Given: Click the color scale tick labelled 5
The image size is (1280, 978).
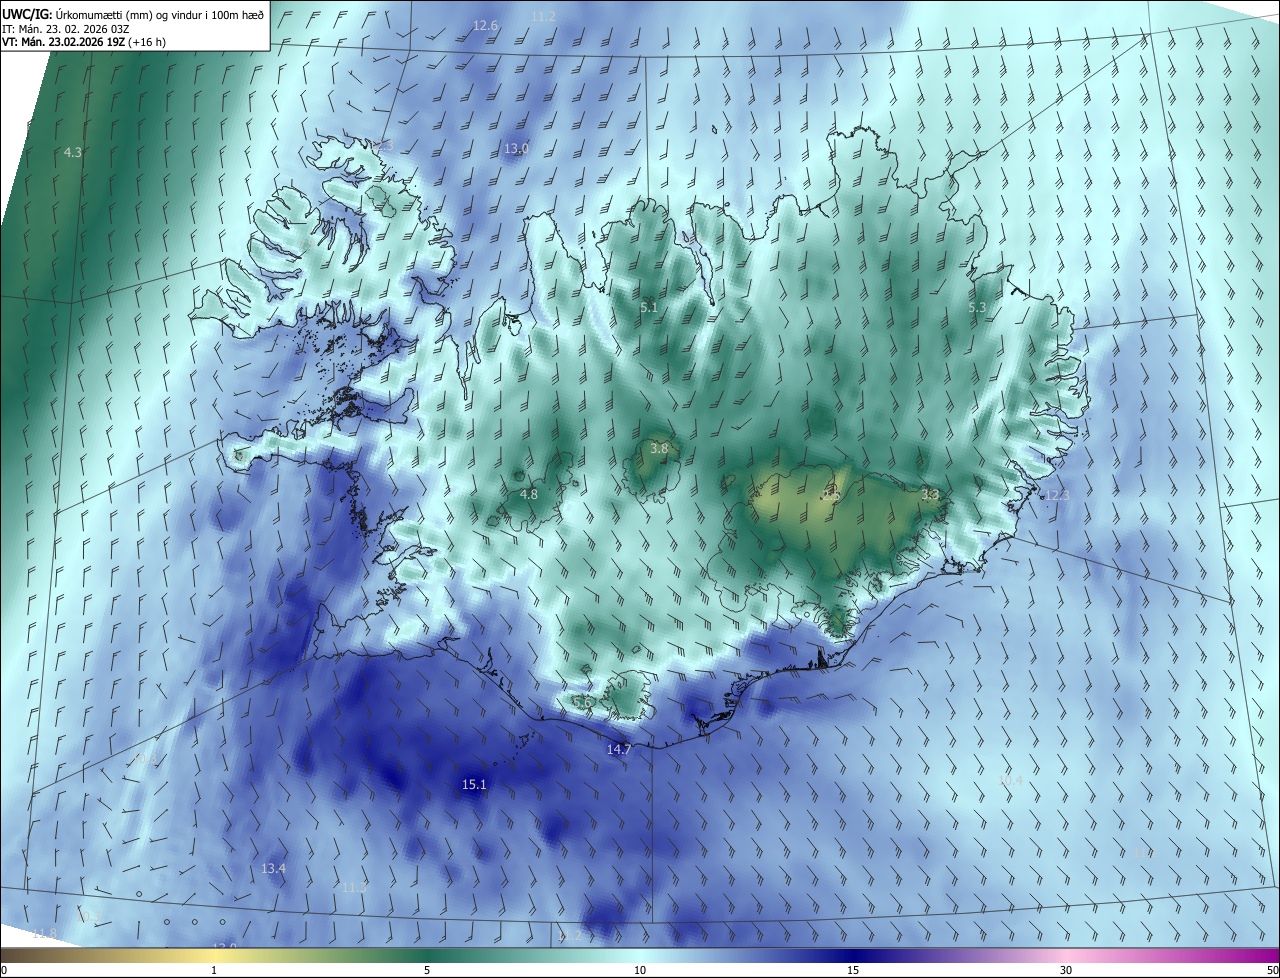Looking at the screenshot, I should coord(427,970).
